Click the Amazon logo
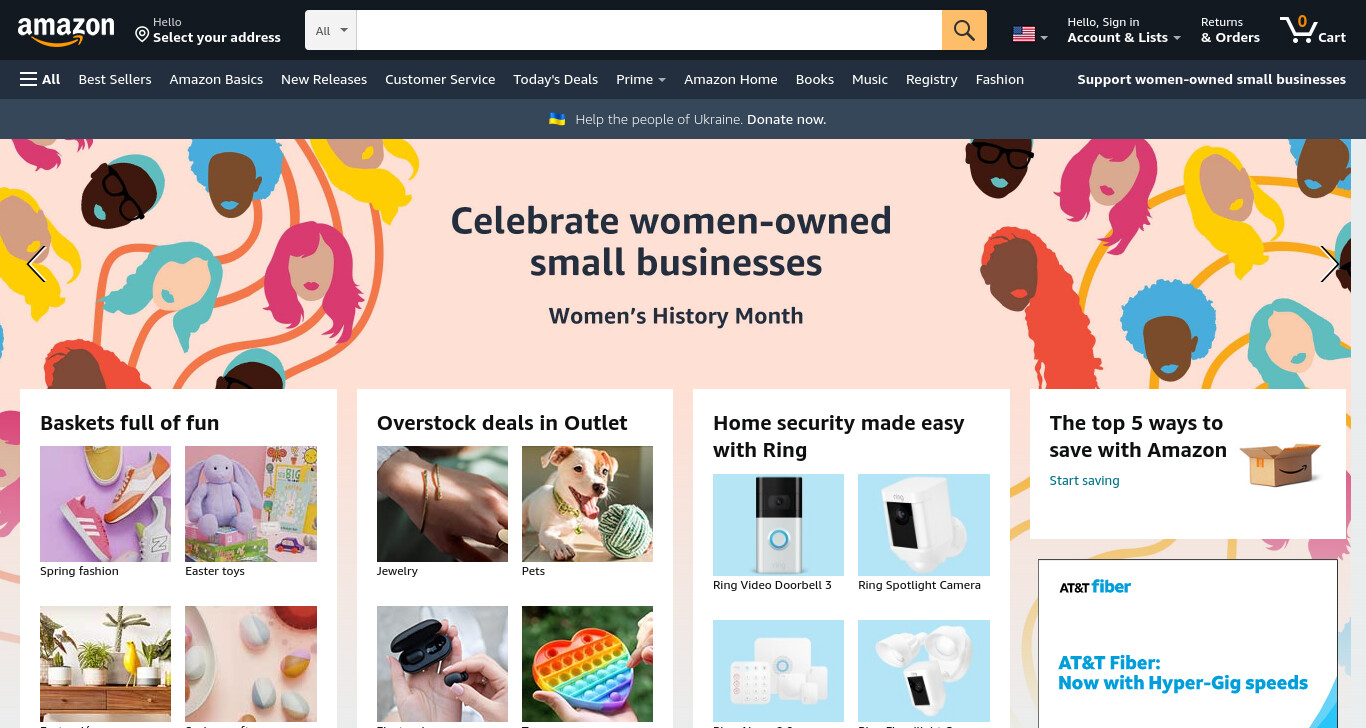 click(x=66, y=31)
